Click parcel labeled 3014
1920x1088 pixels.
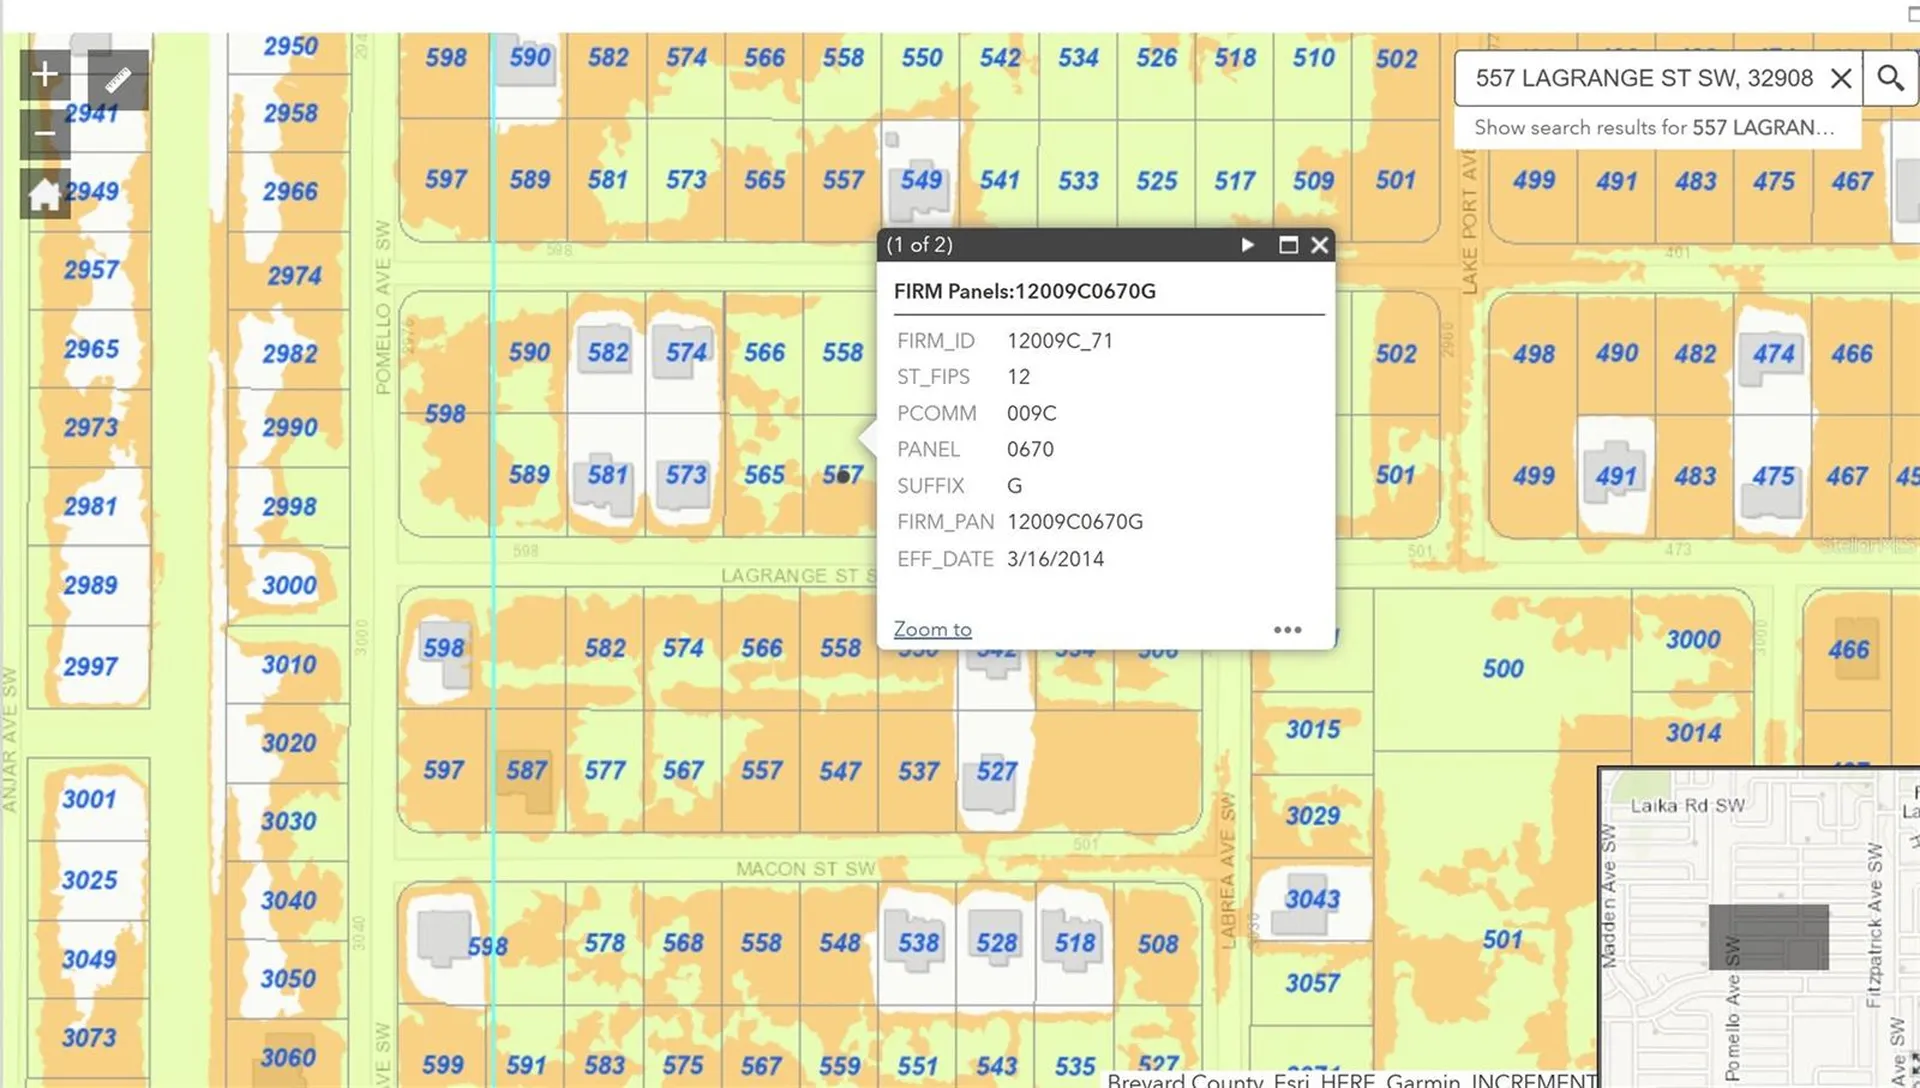(x=1693, y=733)
